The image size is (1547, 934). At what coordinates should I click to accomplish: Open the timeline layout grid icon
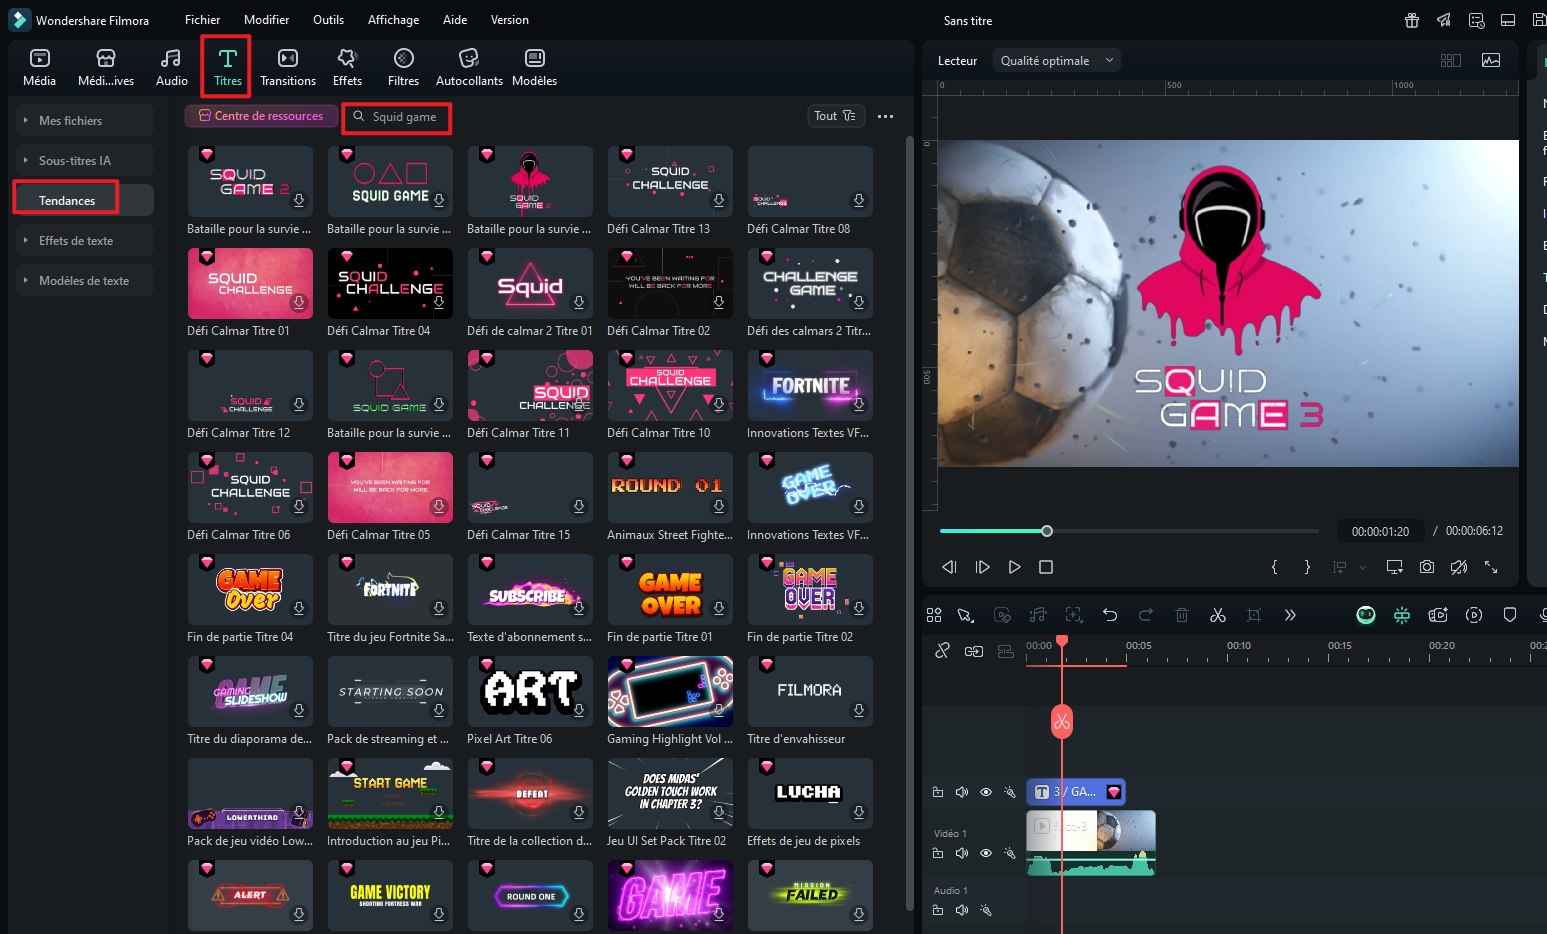click(x=934, y=615)
